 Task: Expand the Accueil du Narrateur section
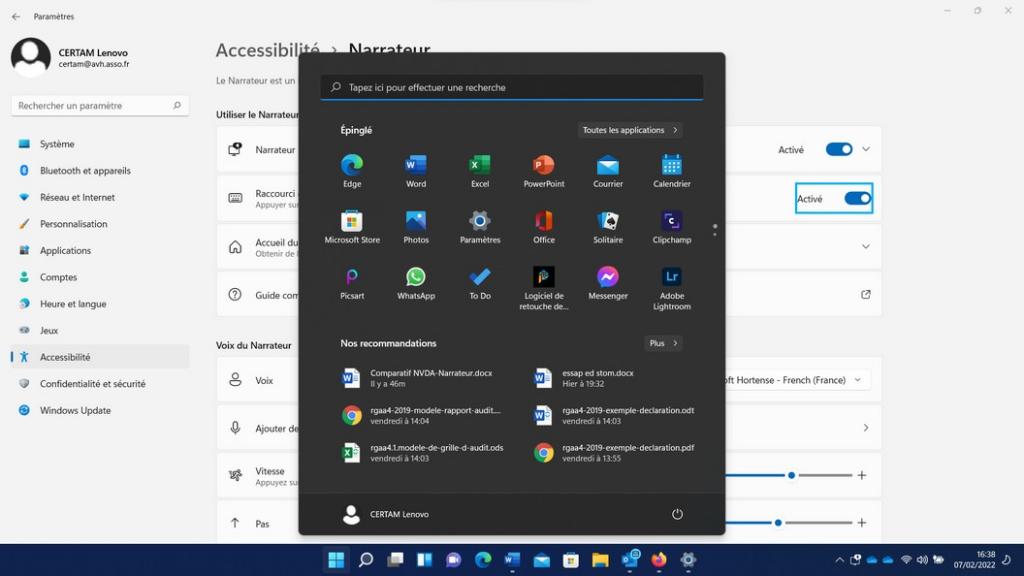pos(866,247)
